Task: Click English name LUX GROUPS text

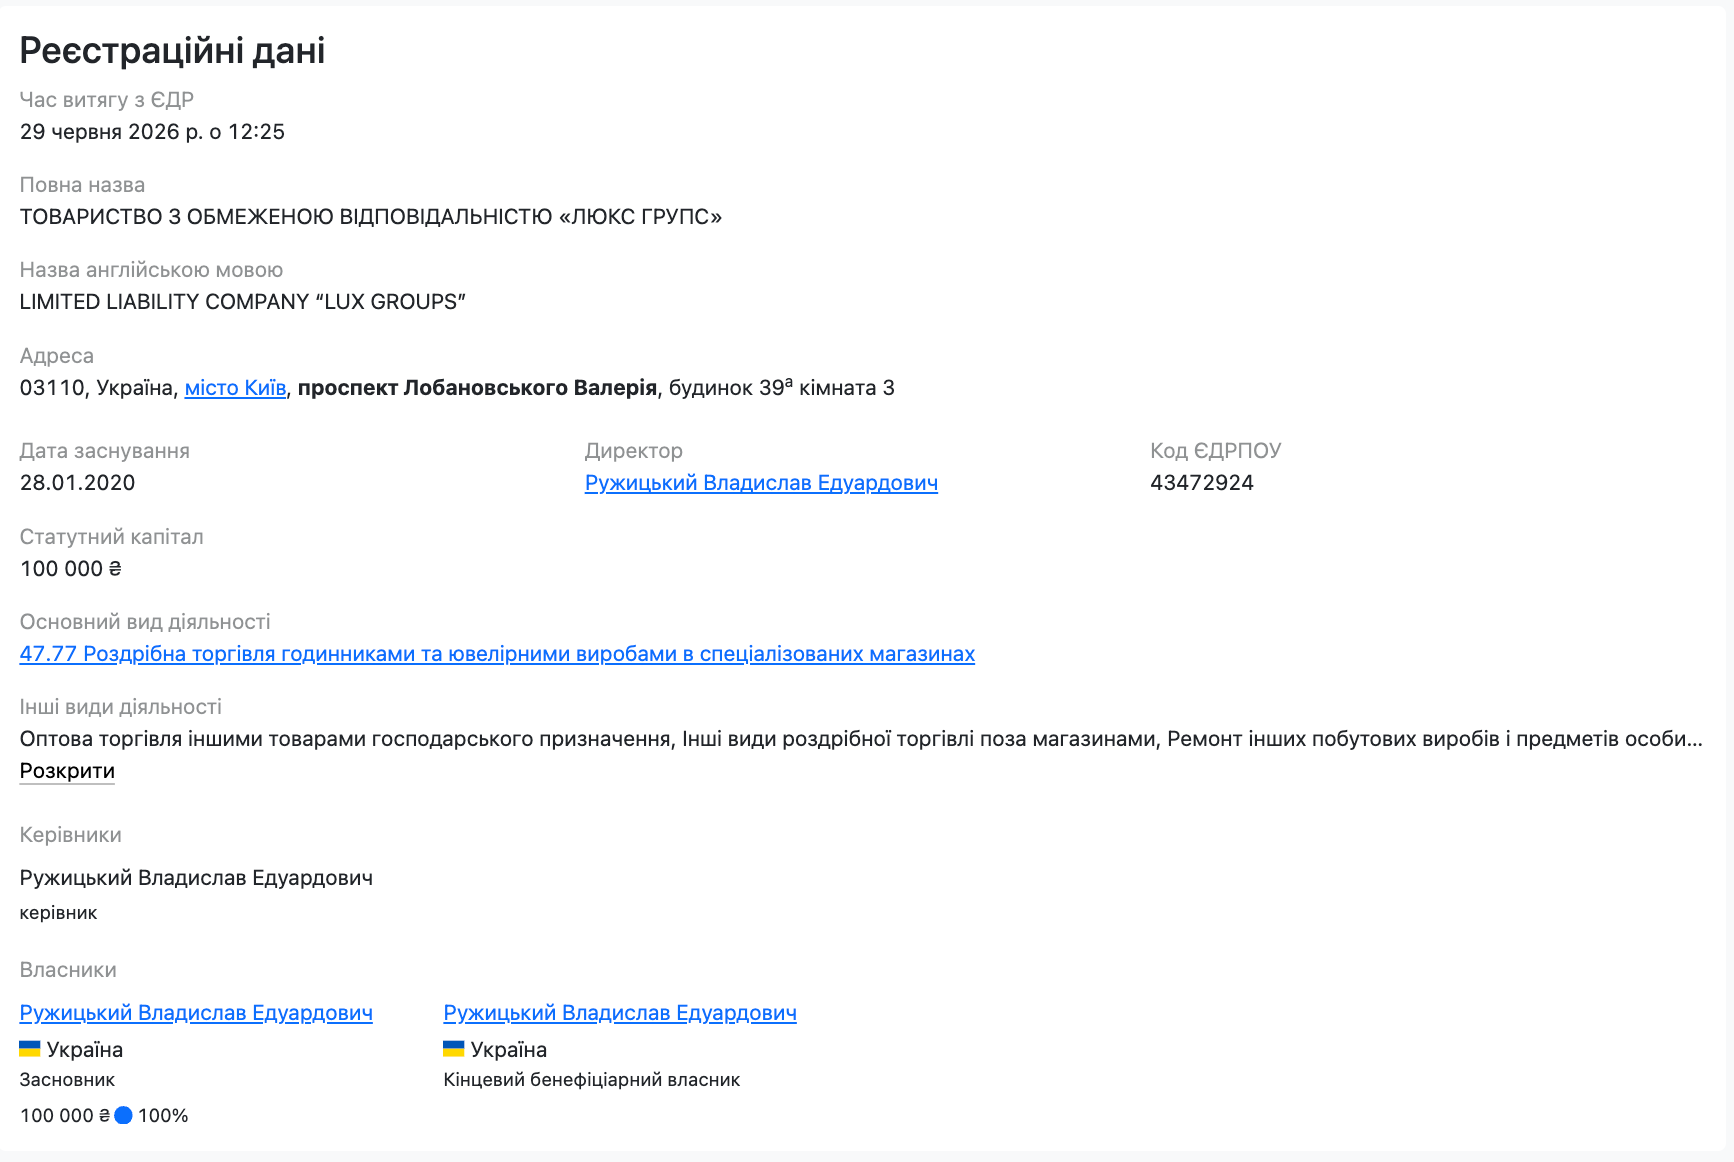Action: (x=243, y=302)
